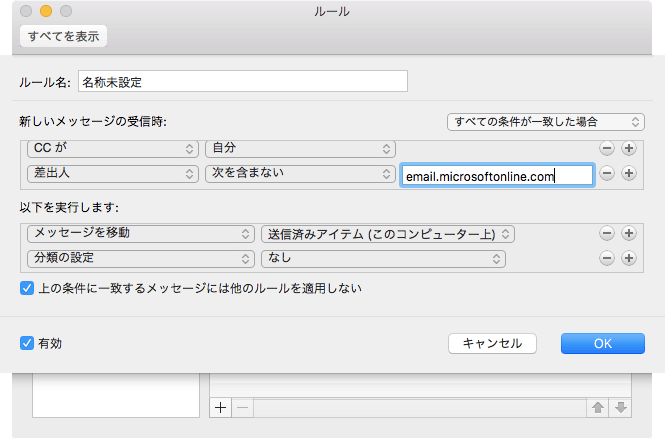This screenshot has width=665, height=438.
Task: Open 送信済みアイテム folder dropdown
Action: point(388,234)
